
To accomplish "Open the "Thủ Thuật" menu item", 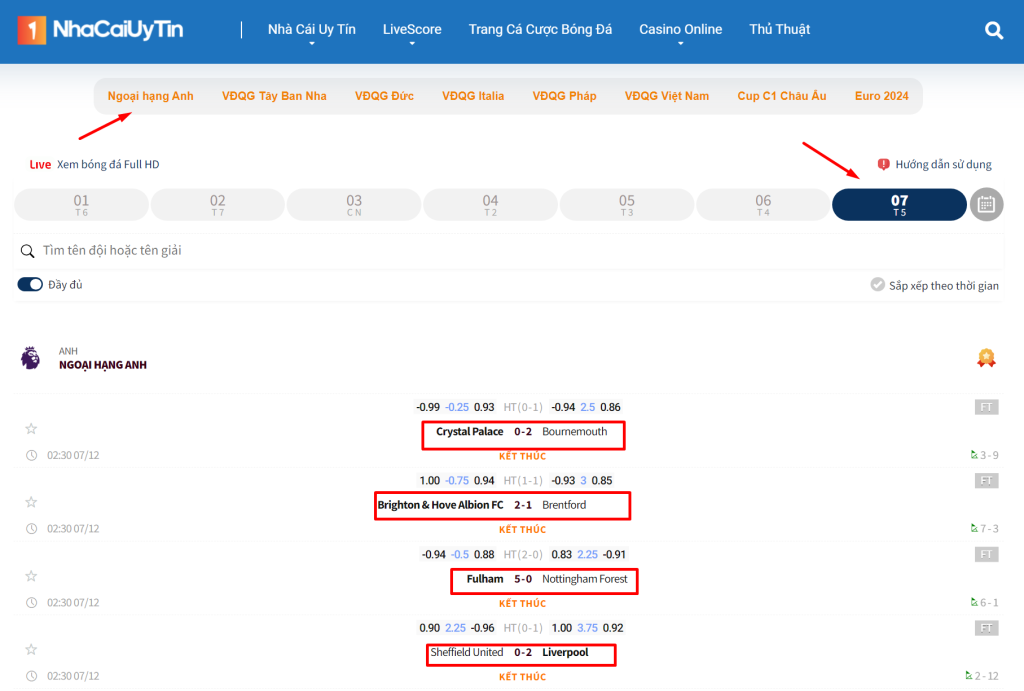I will 780,30.
